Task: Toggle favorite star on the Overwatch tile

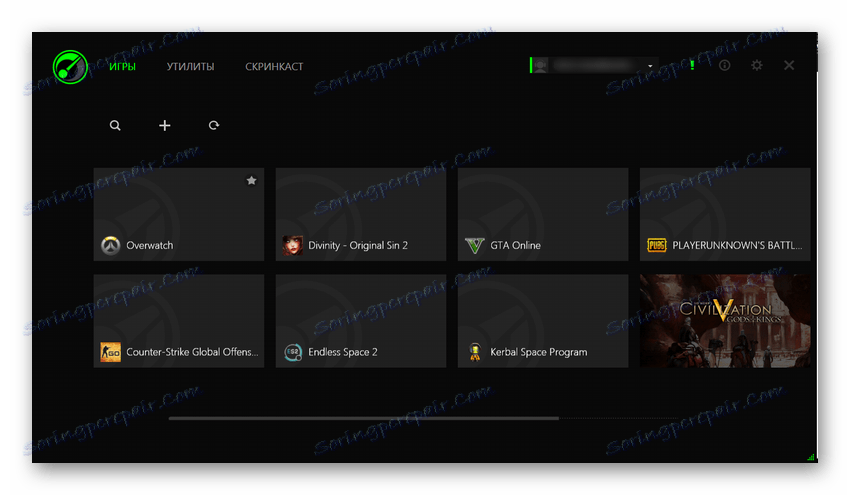Action: pyautogui.click(x=251, y=181)
